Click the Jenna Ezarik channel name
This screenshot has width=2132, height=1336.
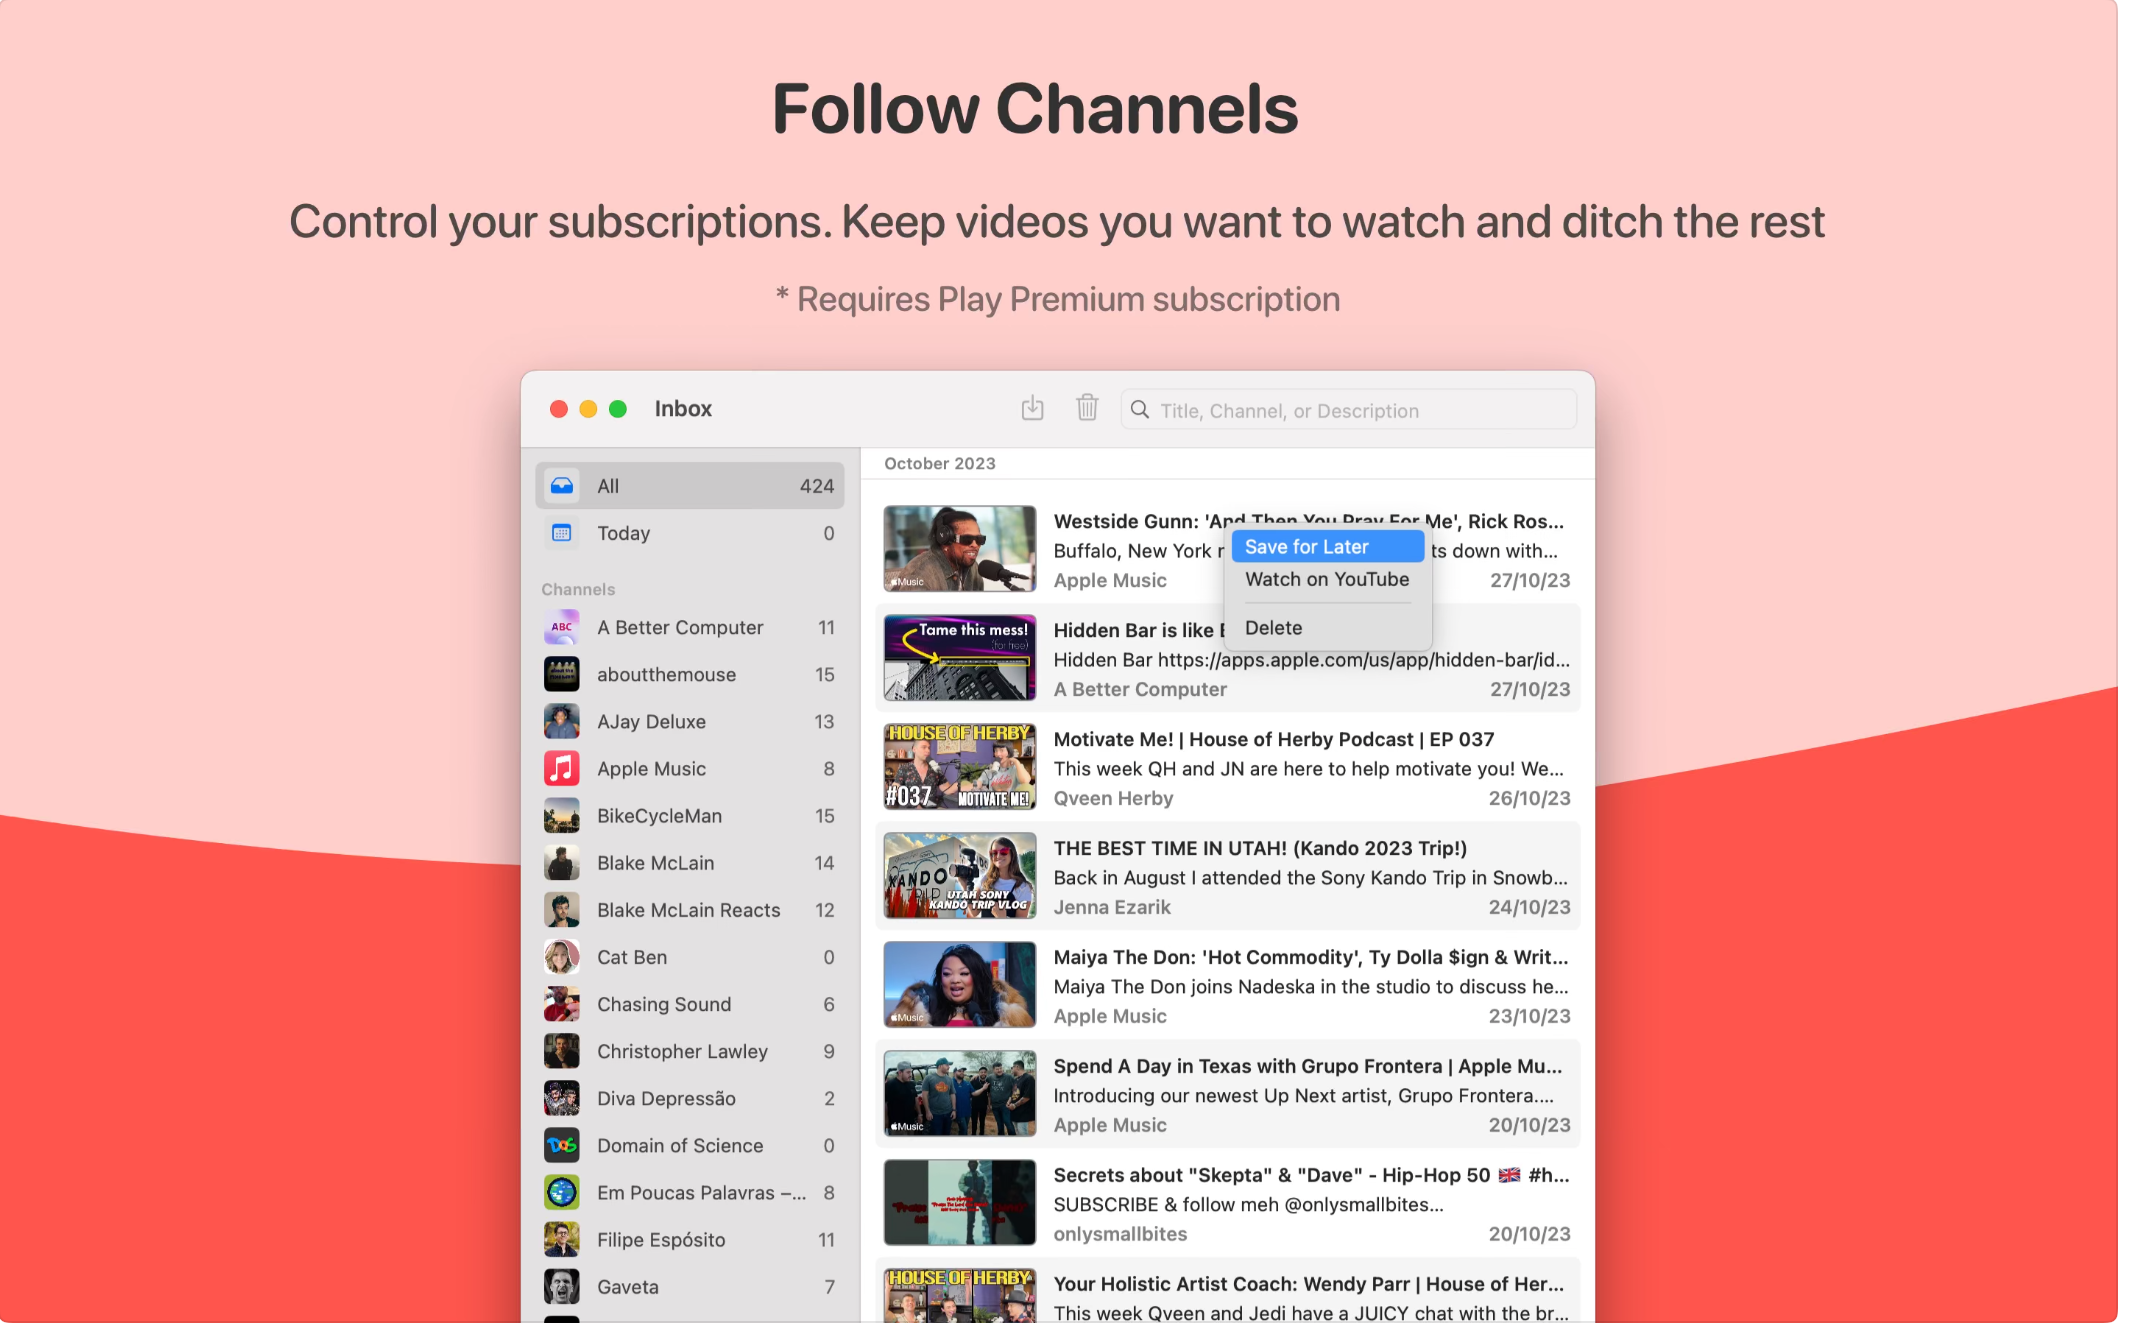tap(1112, 907)
